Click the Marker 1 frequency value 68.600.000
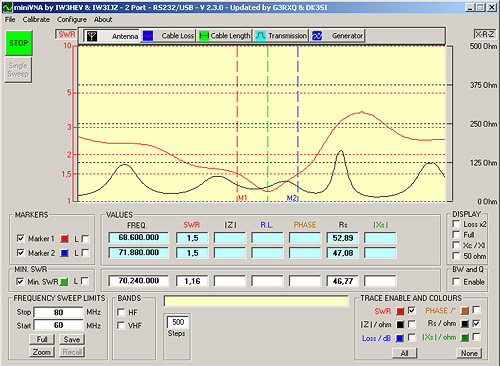 (138, 238)
